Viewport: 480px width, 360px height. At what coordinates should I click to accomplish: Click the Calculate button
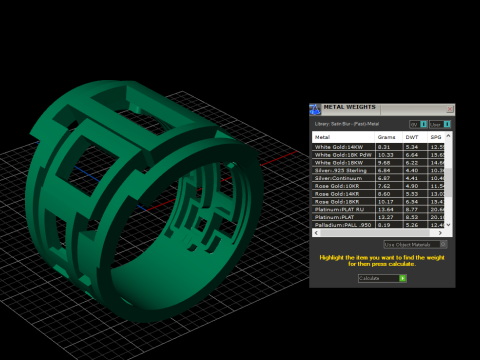[x=382, y=278]
